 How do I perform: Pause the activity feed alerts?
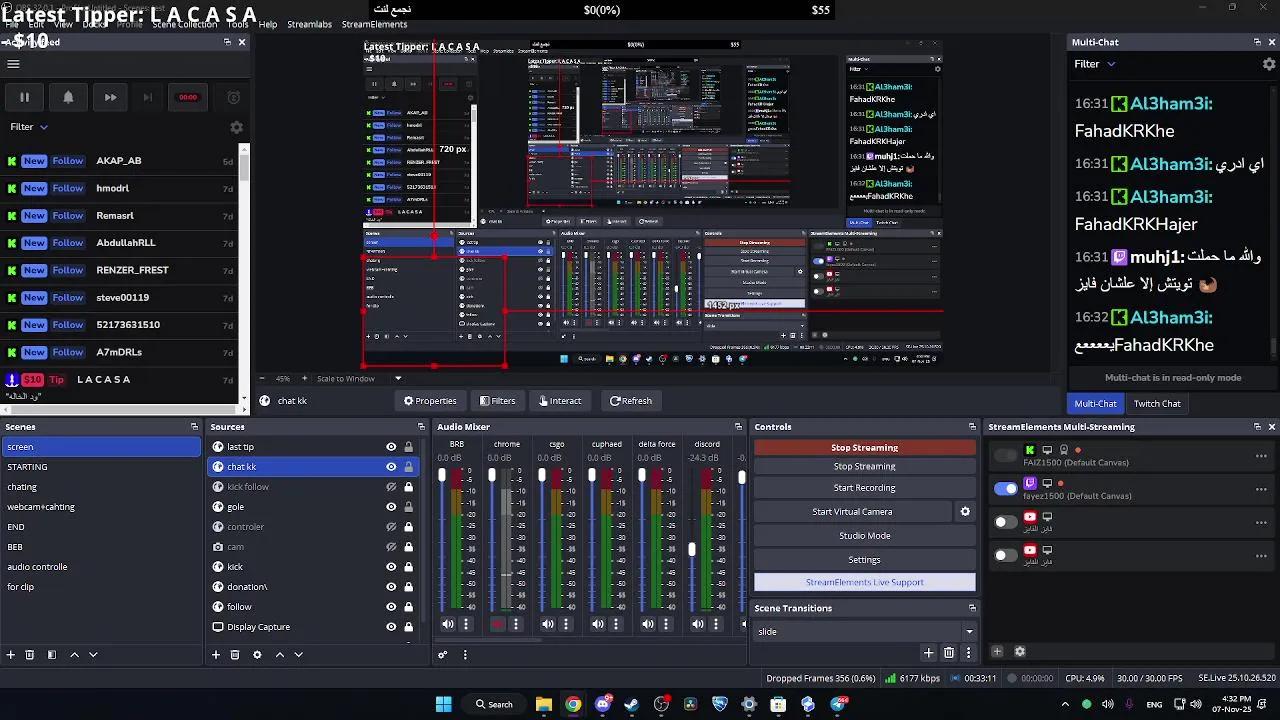tap(24, 97)
